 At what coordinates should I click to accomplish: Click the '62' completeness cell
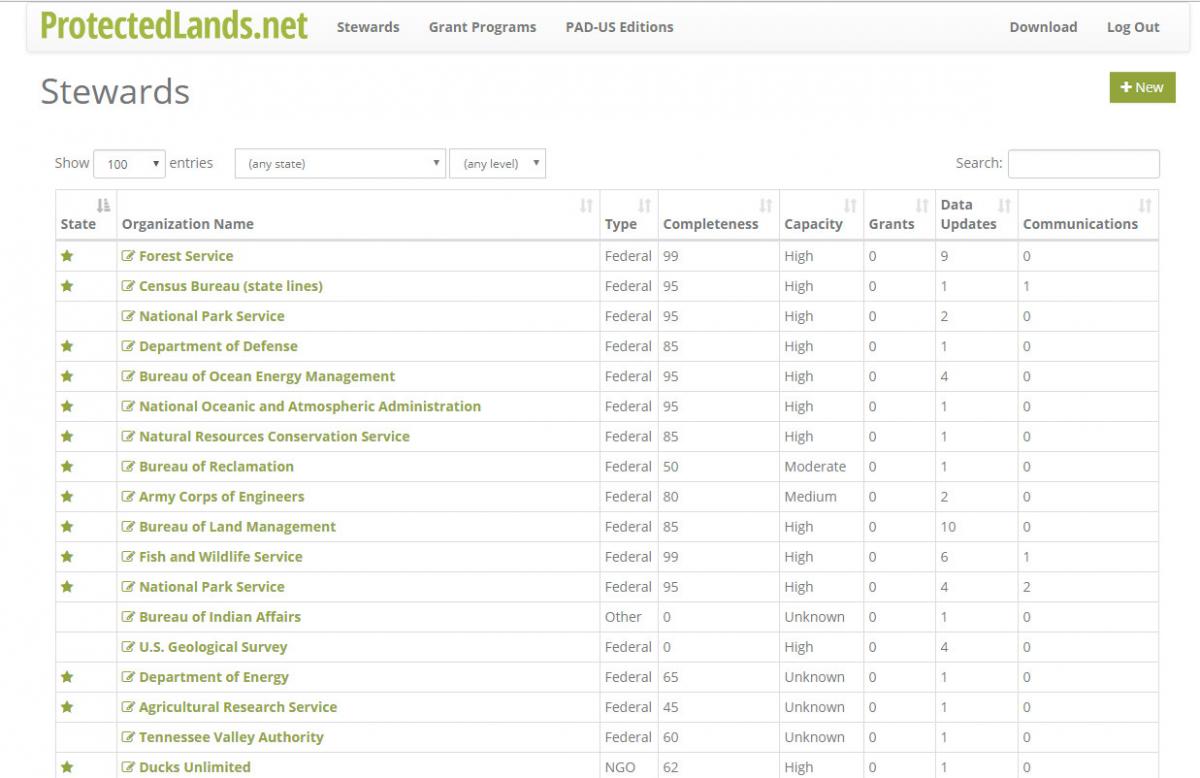click(x=719, y=767)
